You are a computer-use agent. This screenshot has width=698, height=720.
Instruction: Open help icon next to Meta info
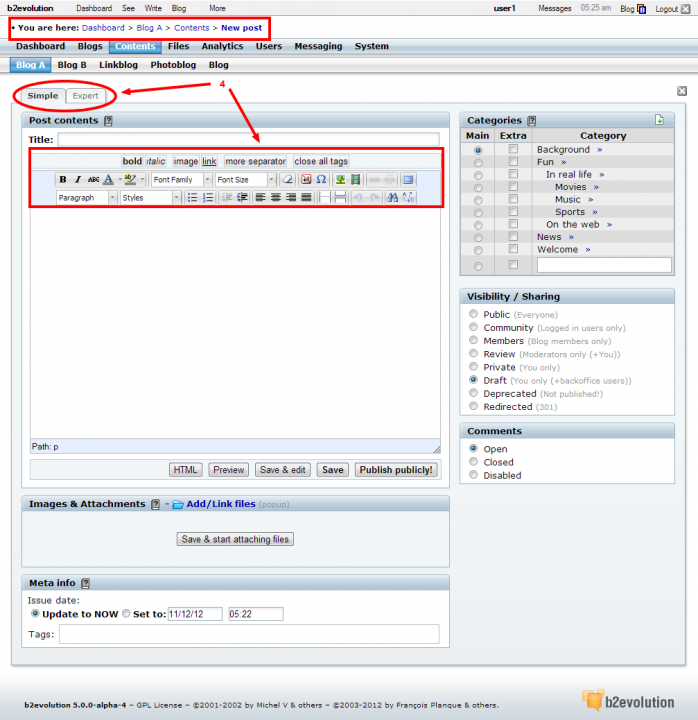tap(85, 583)
